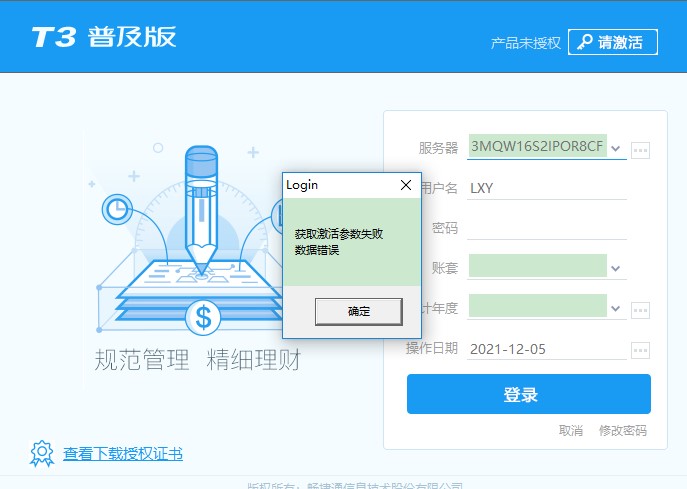Click the browse ellipsis button beside 服务器

pyautogui.click(x=640, y=150)
